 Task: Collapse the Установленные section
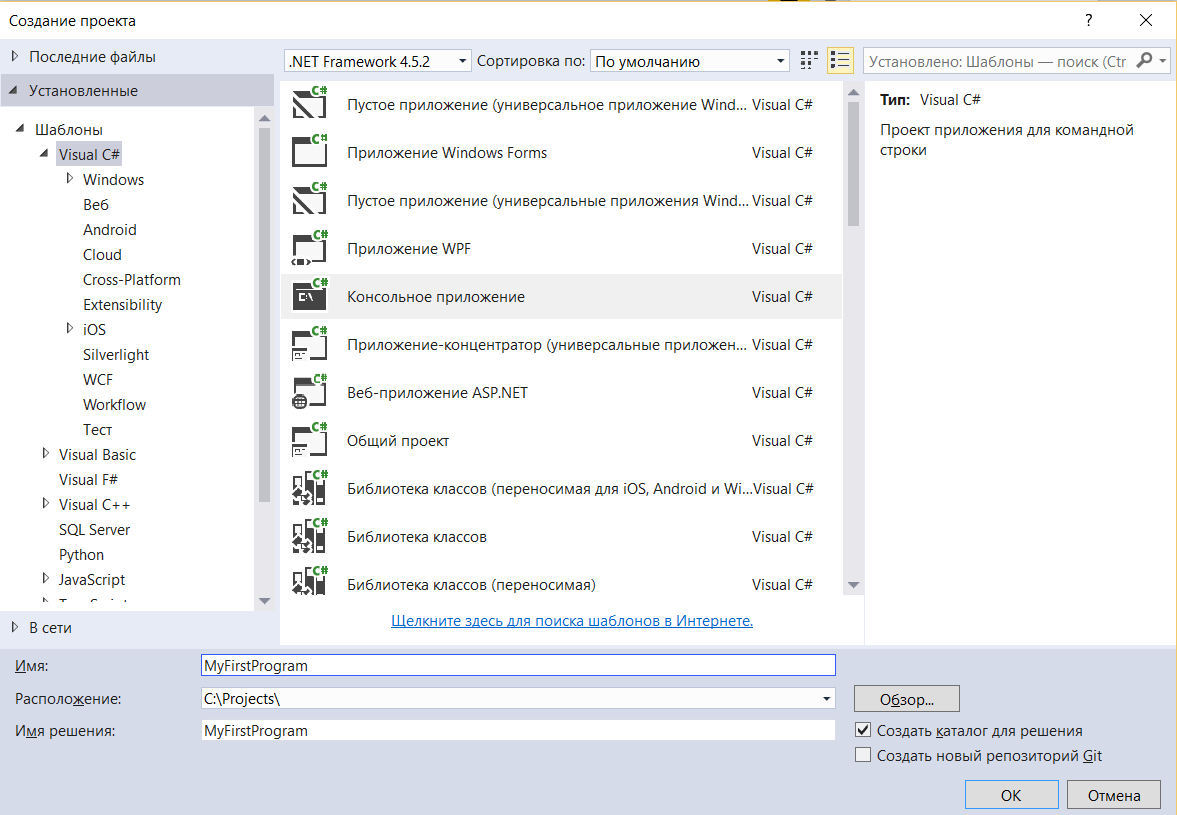14,90
